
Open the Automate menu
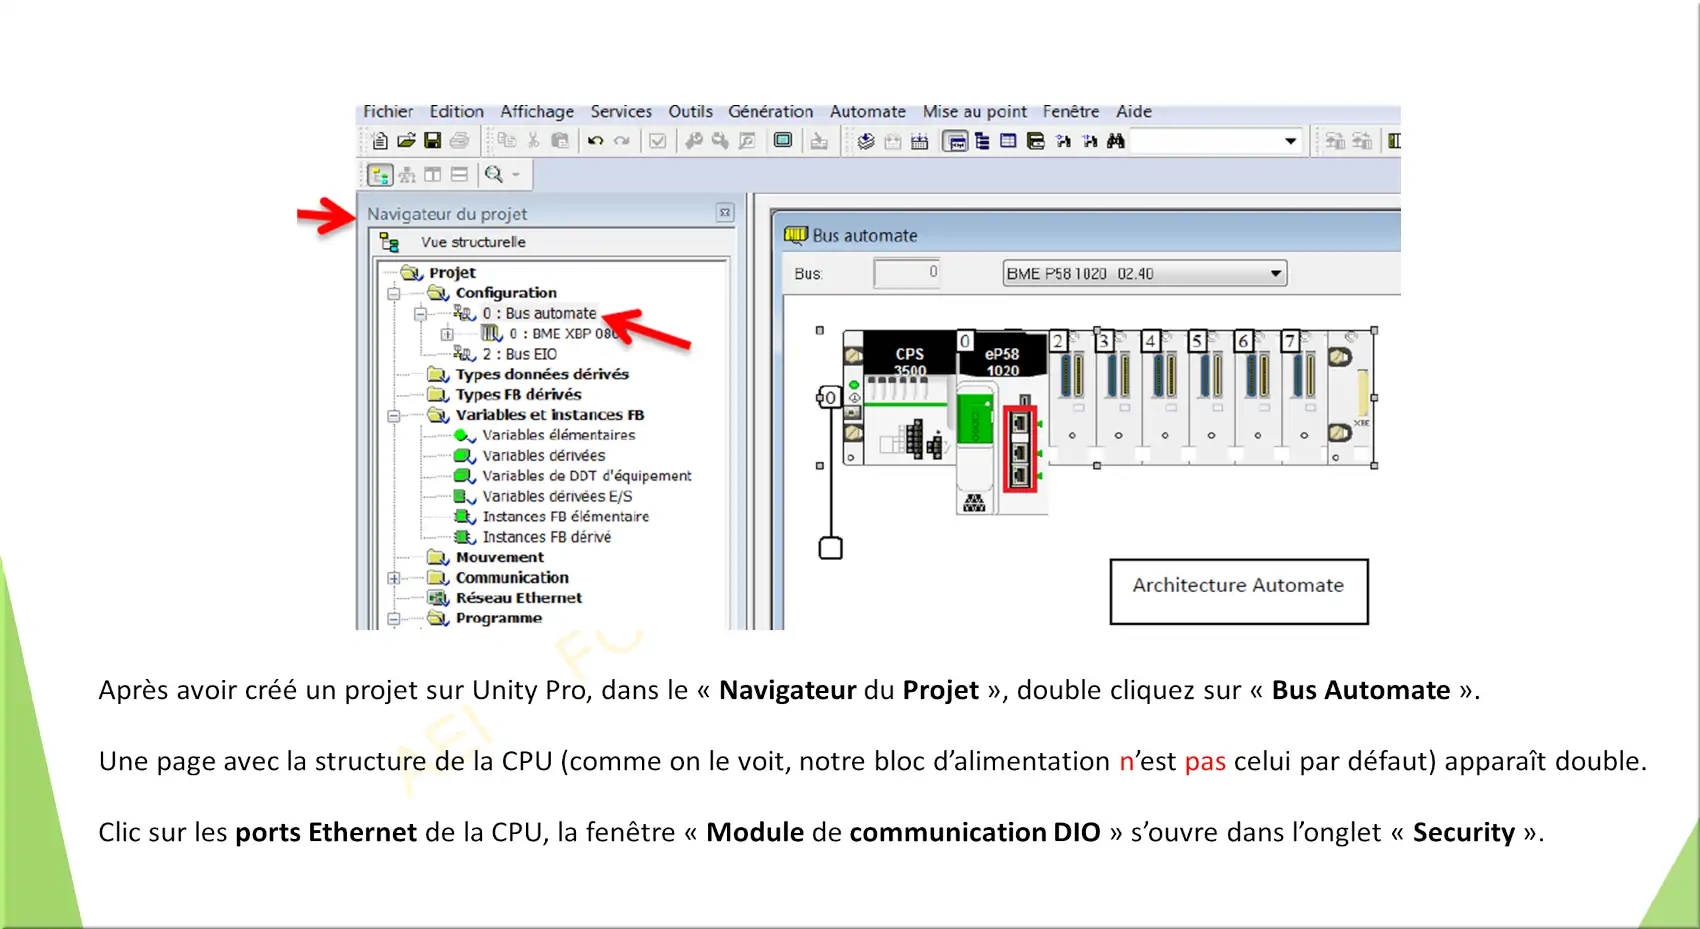pyautogui.click(x=868, y=112)
